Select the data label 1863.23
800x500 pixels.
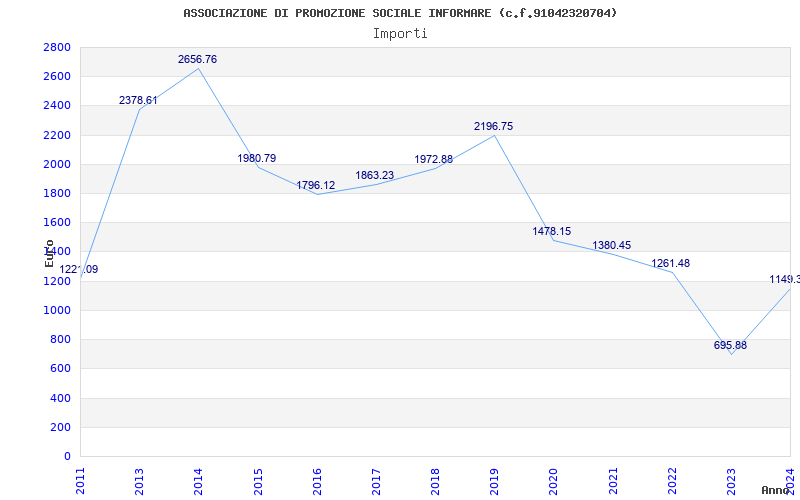coord(375,176)
